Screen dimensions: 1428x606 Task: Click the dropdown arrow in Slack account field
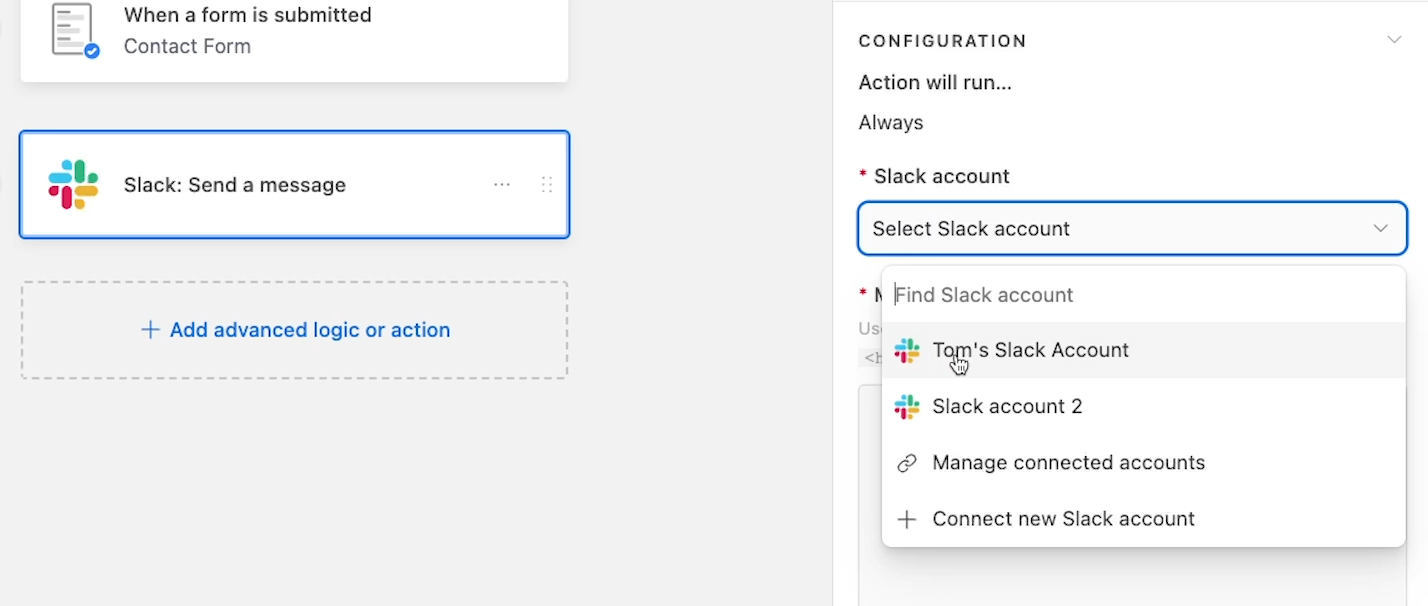[x=1380, y=229]
